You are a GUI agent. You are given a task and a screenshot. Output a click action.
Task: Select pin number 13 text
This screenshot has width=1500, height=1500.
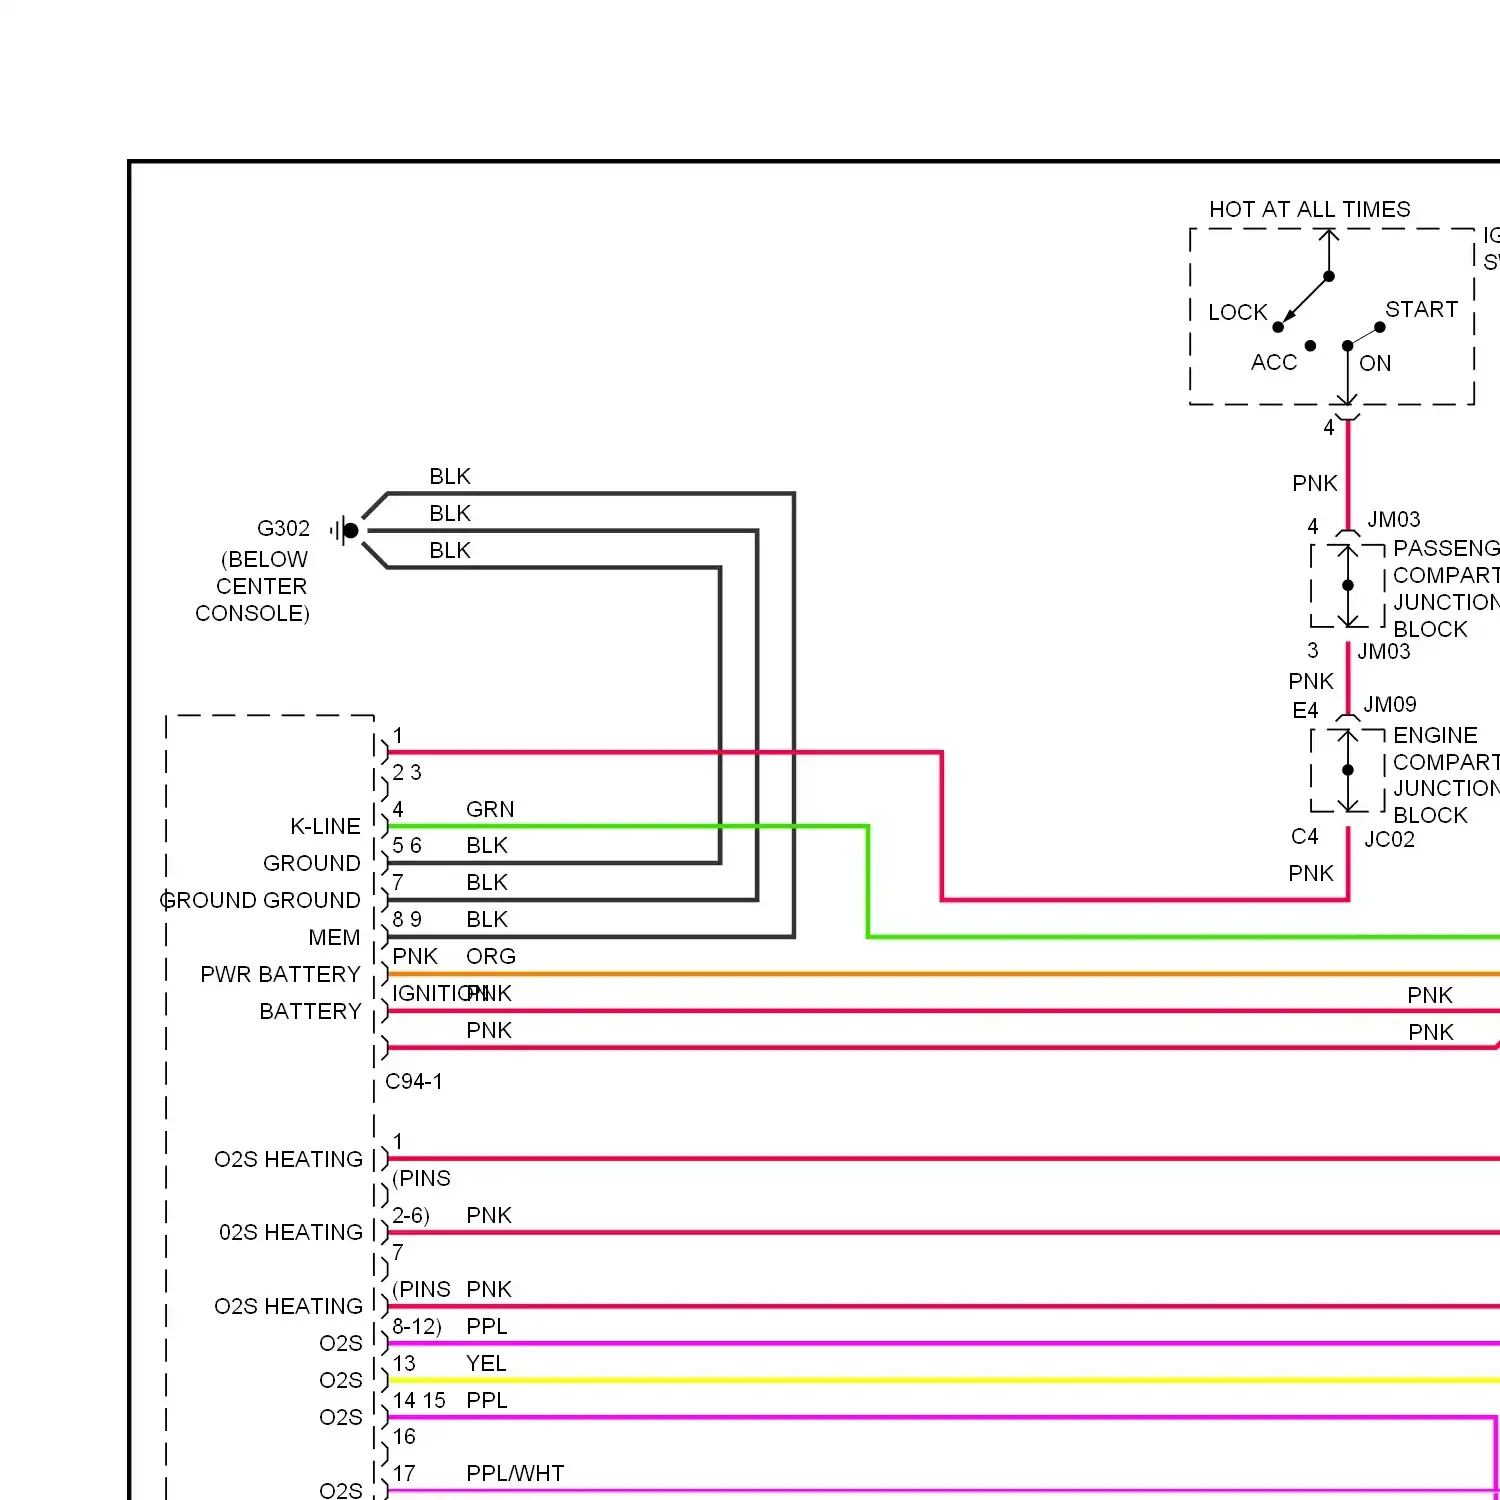(x=404, y=1363)
